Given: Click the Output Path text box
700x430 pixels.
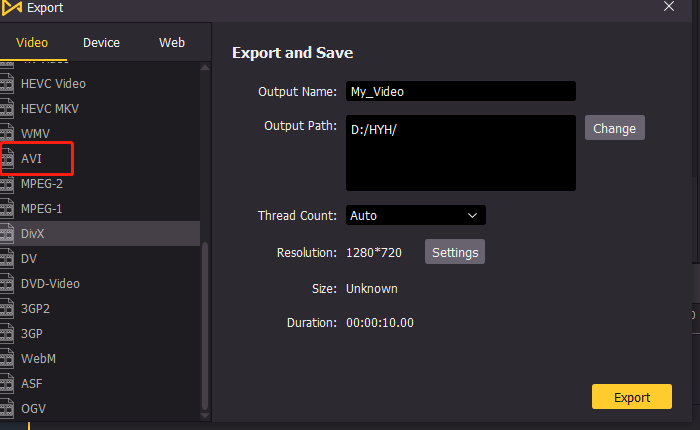Looking at the screenshot, I should coord(460,153).
